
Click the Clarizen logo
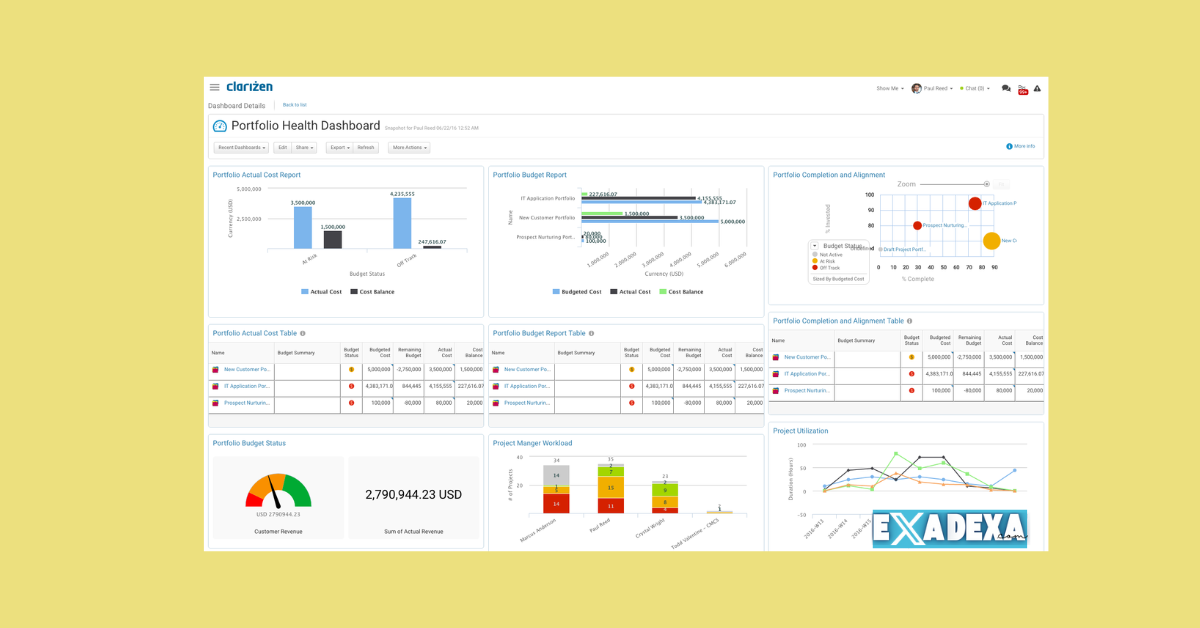click(x=249, y=87)
